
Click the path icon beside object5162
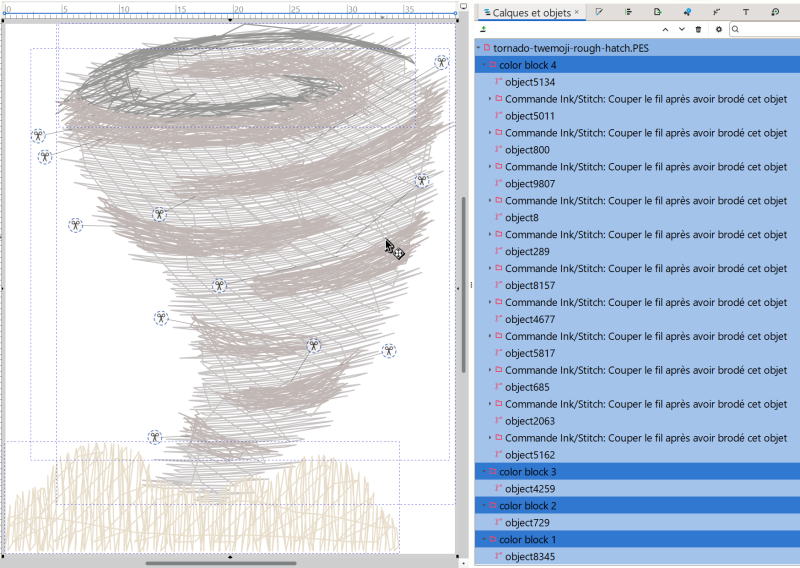[x=498, y=454]
